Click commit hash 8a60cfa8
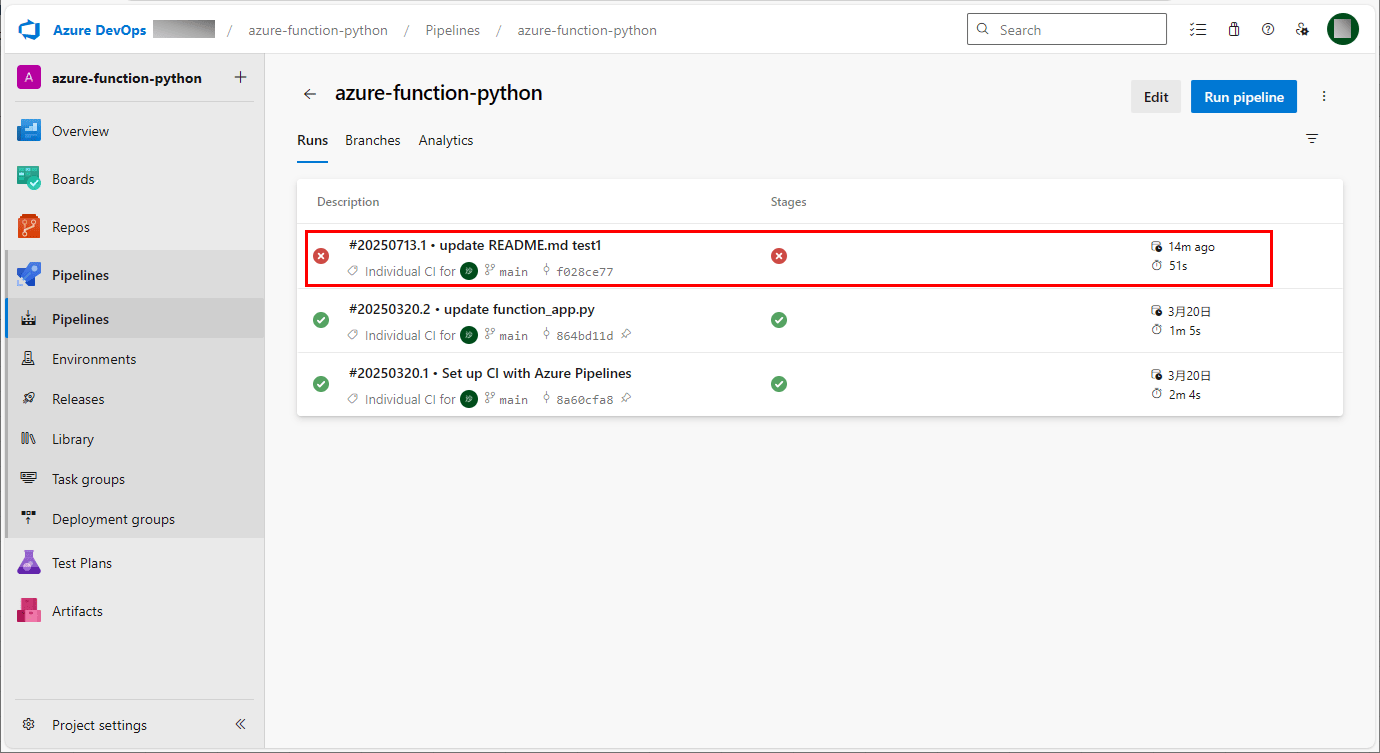 (585, 400)
